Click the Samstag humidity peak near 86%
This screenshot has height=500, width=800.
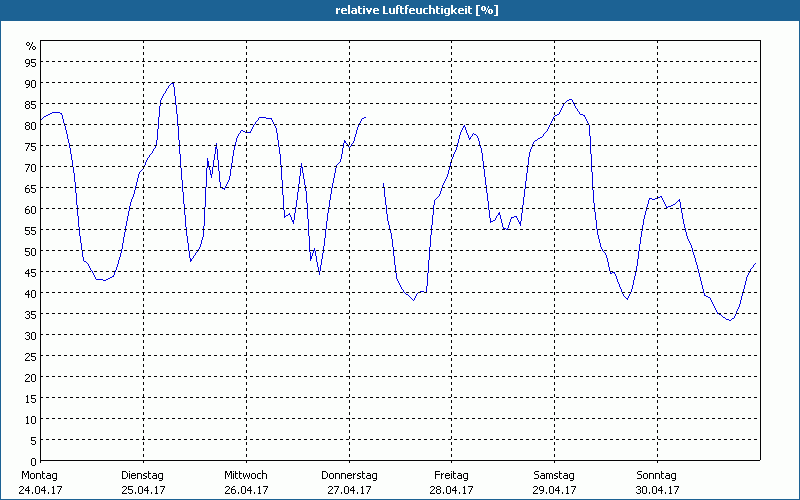570,100
